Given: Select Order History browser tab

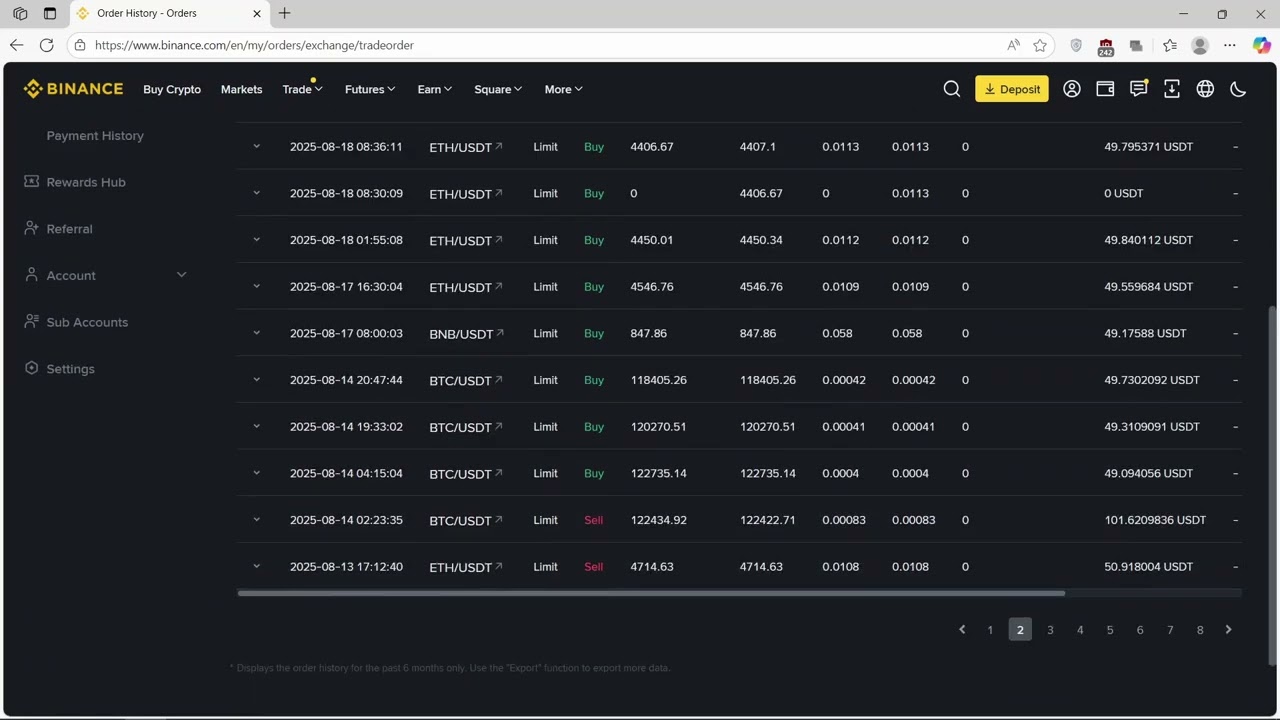Looking at the screenshot, I should tap(168, 14).
